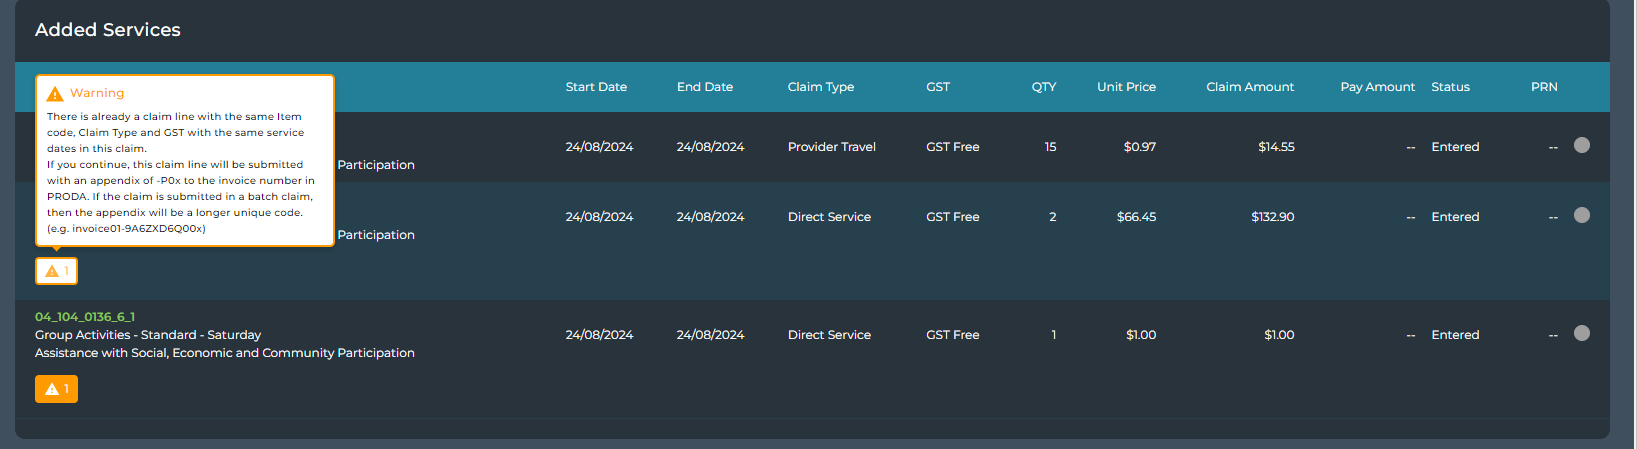Click the QTY column header
The image size is (1637, 449).
(1044, 87)
